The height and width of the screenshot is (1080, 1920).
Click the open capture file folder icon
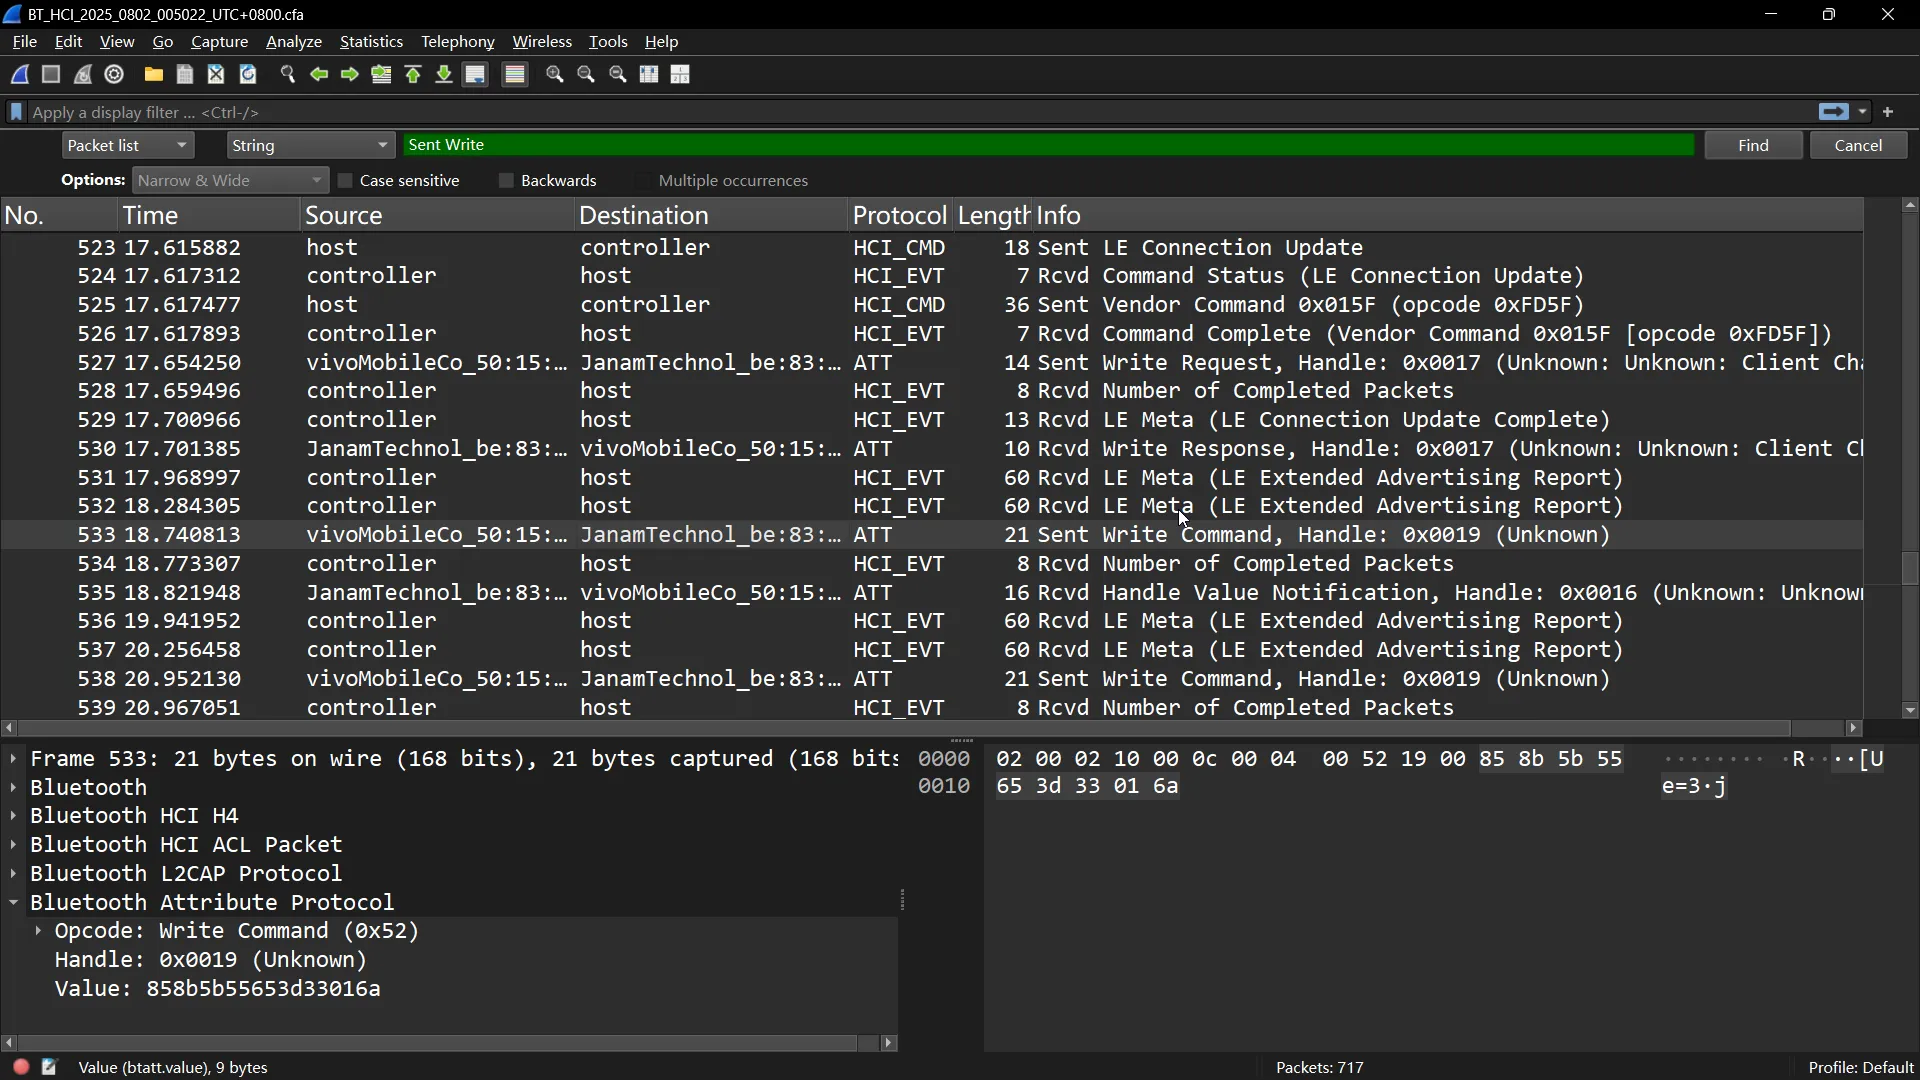[x=153, y=75]
